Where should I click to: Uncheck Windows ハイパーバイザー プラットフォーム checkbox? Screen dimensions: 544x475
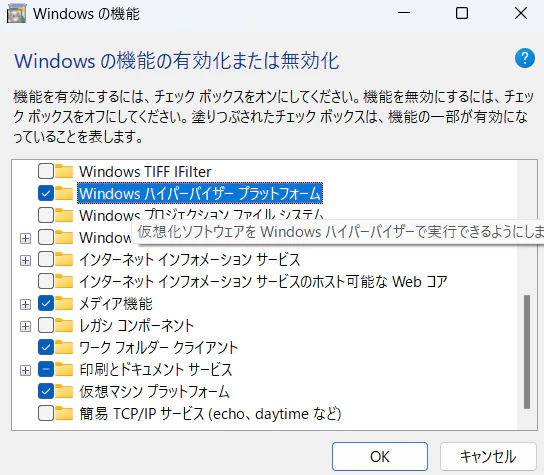(46, 193)
